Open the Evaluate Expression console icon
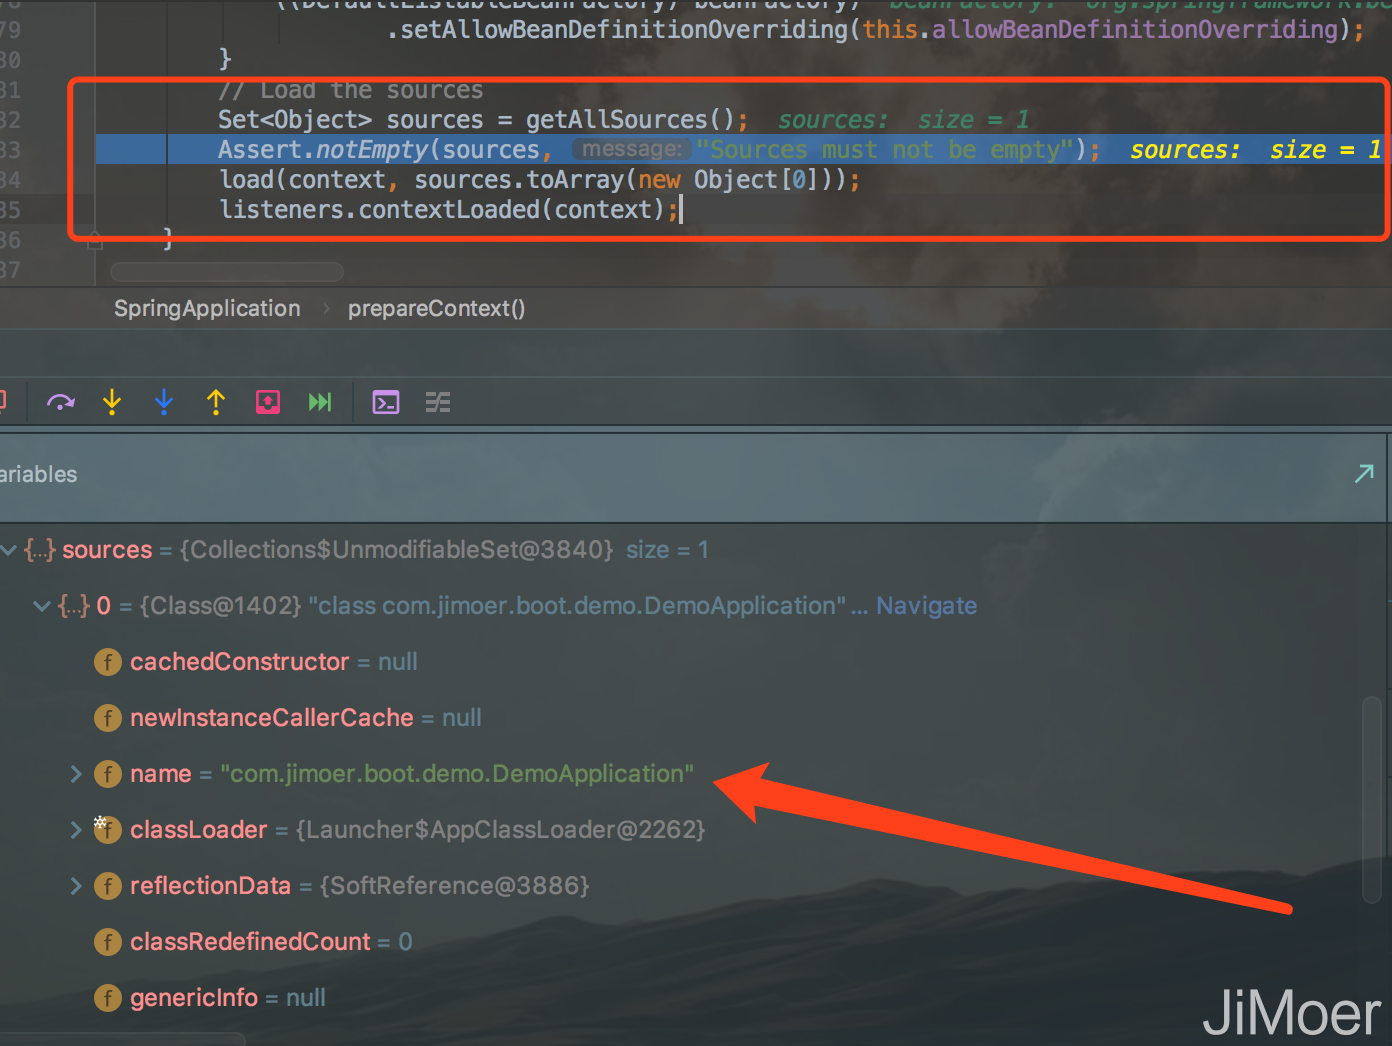1392x1046 pixels. (386, 402)
